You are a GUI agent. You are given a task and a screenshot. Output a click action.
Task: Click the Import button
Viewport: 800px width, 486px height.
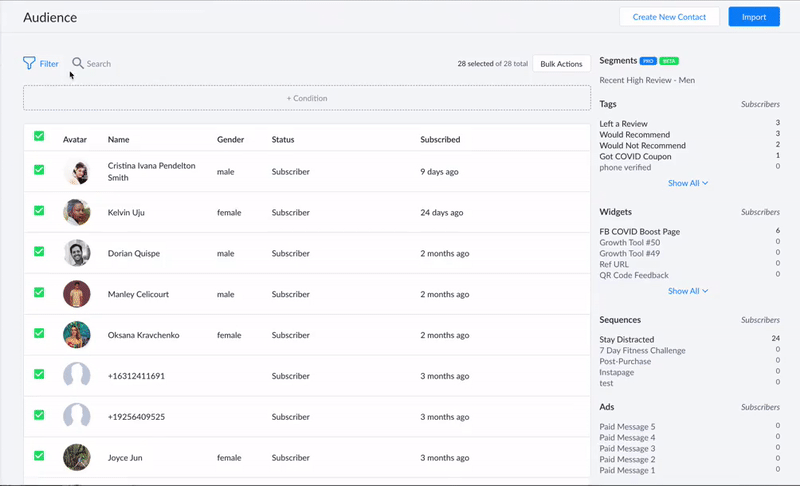(754, 17)
